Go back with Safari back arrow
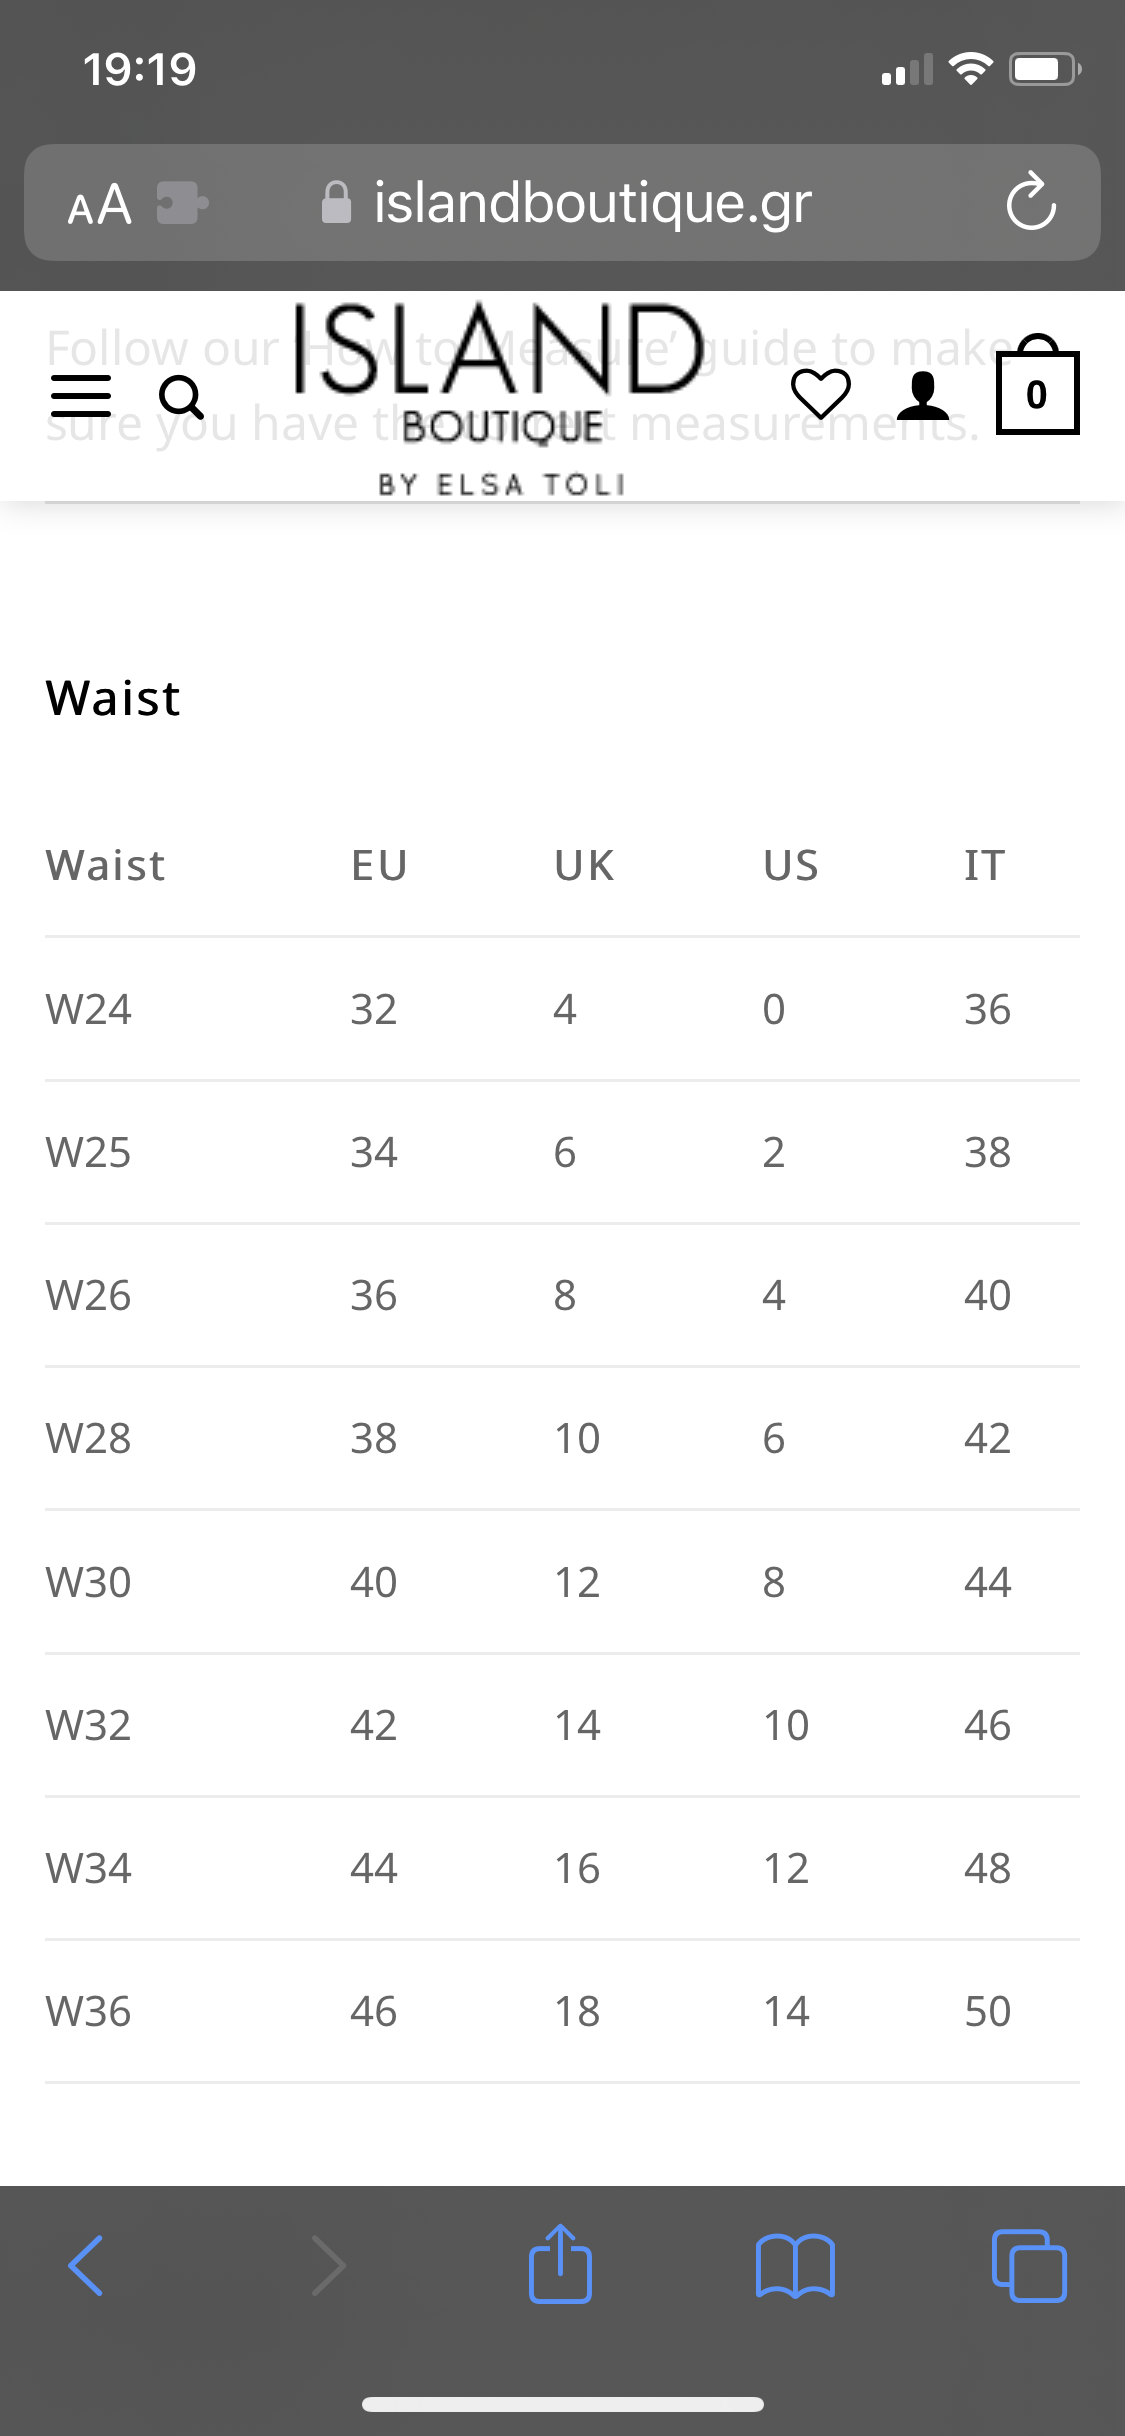Viewport: 1125px width, 2436px height. (x=86, y=2265)
